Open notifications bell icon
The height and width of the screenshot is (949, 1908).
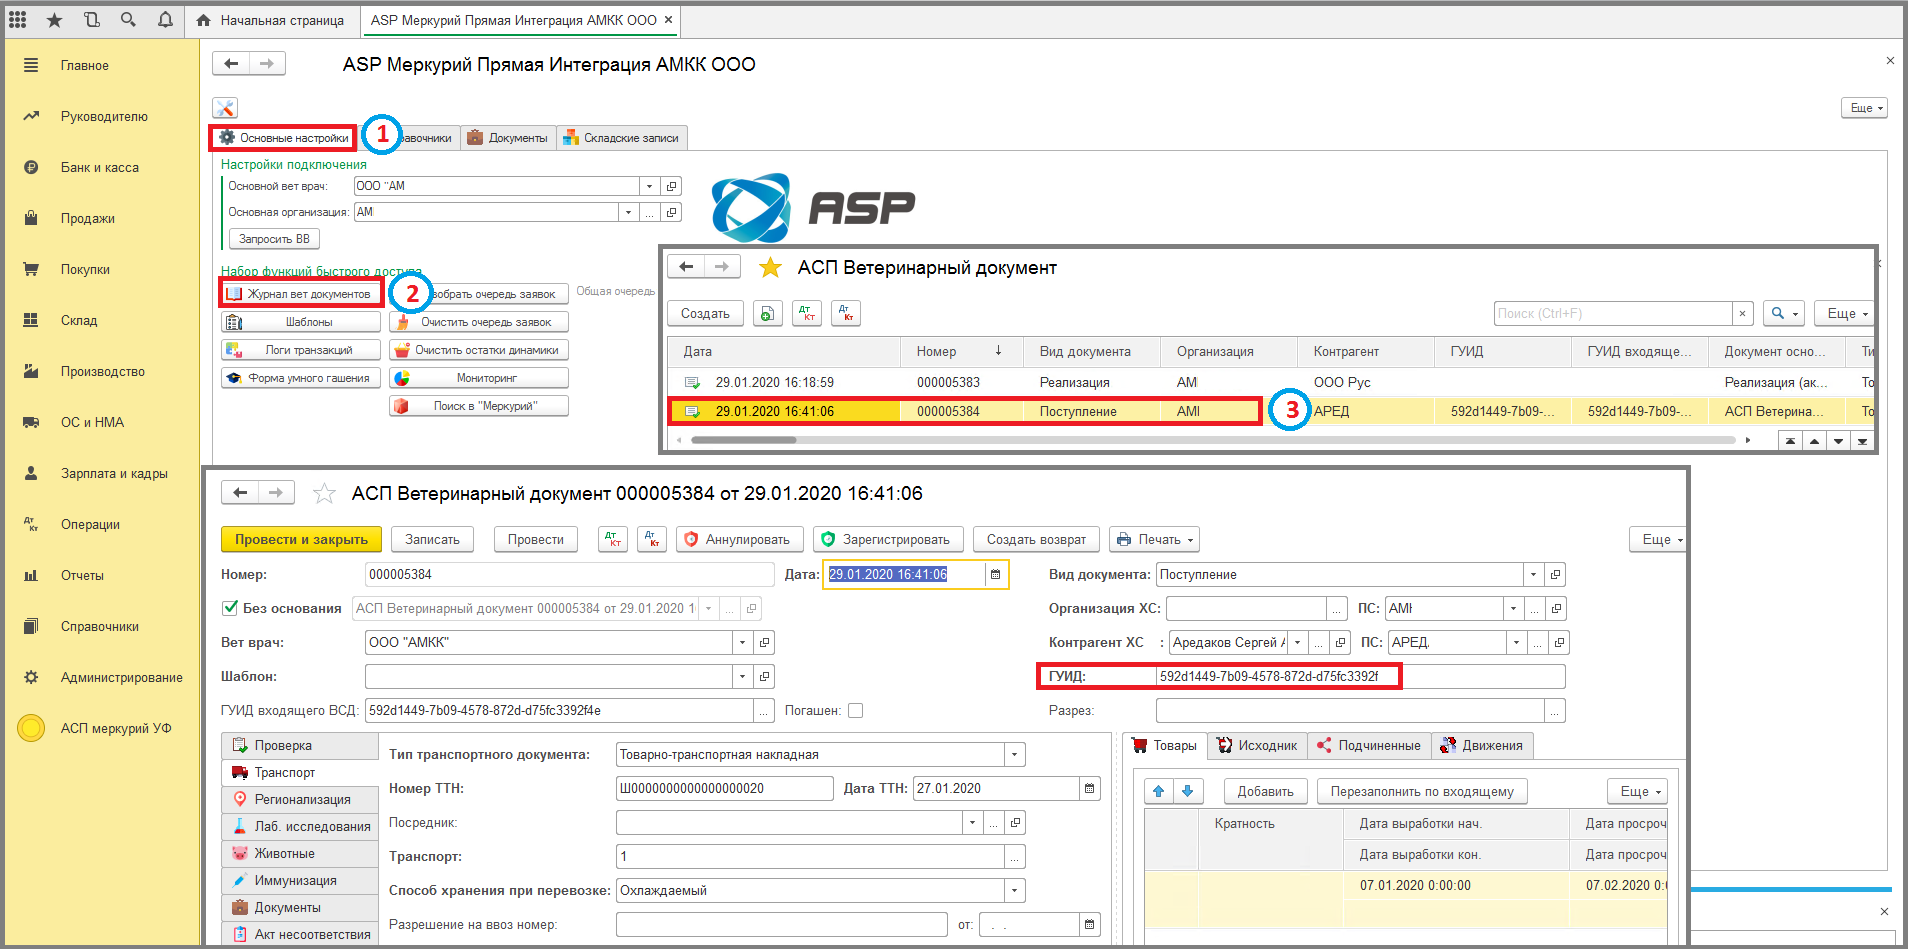(165, 20)
